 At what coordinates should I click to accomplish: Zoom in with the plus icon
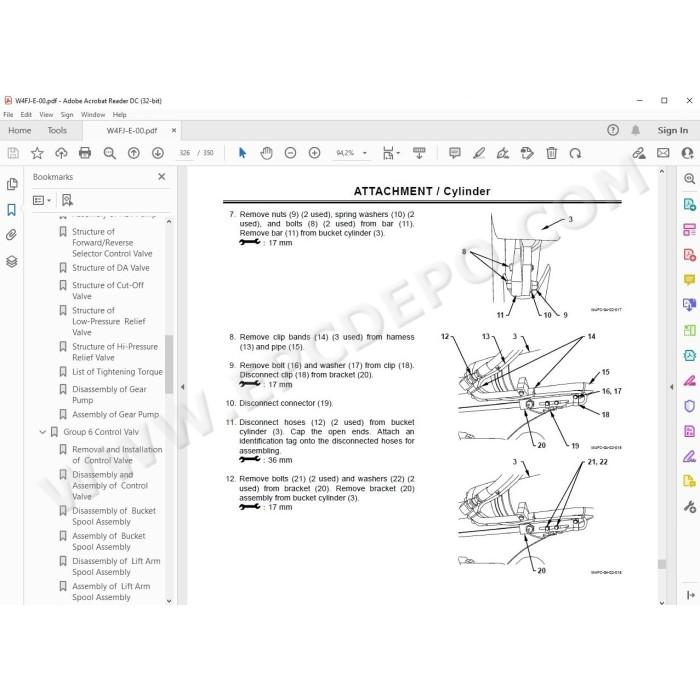click(314, 153)
